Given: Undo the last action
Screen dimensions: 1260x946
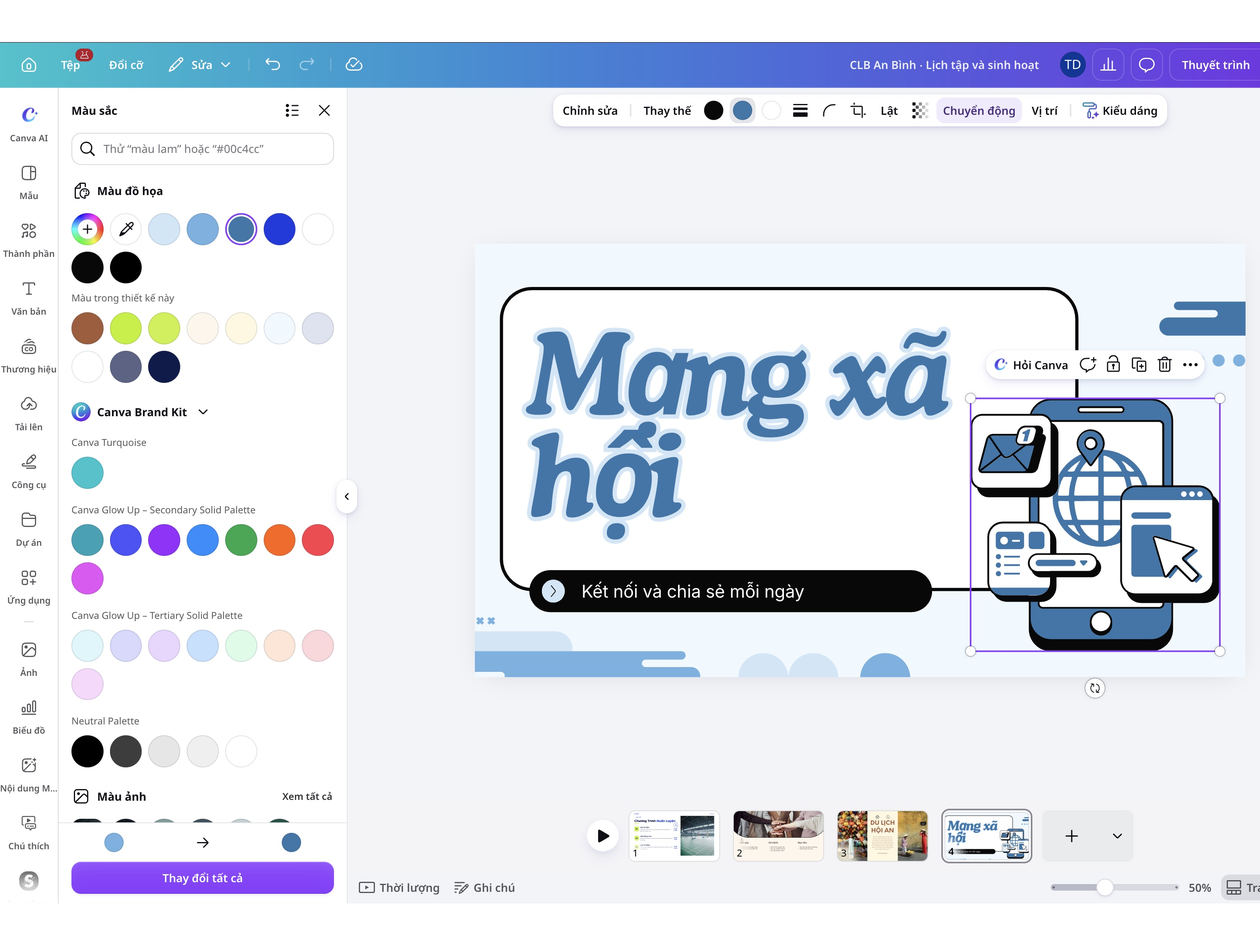Looking at the screenshot, I should (x=272, y=64).
